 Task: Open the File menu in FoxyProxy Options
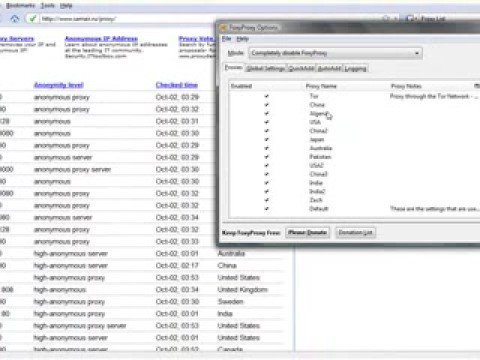(x=226, y=39)
